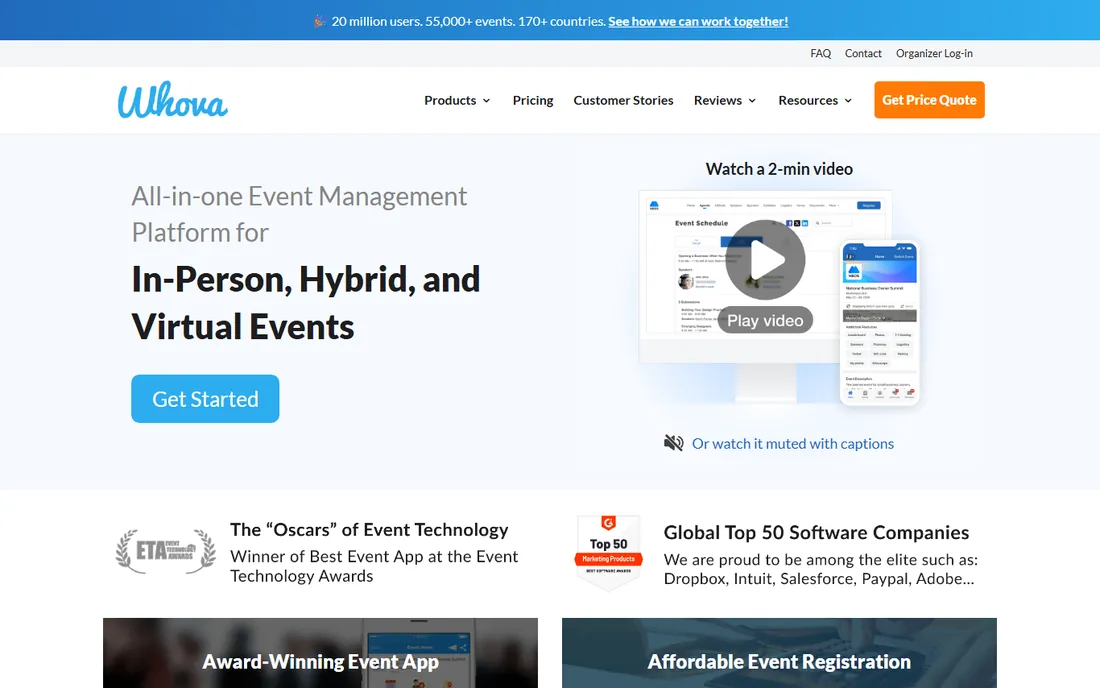The height and width of the screenshot is (688, 1100).
Task: Click 'Or watch it muted with captions'
Action: (793, 443)
